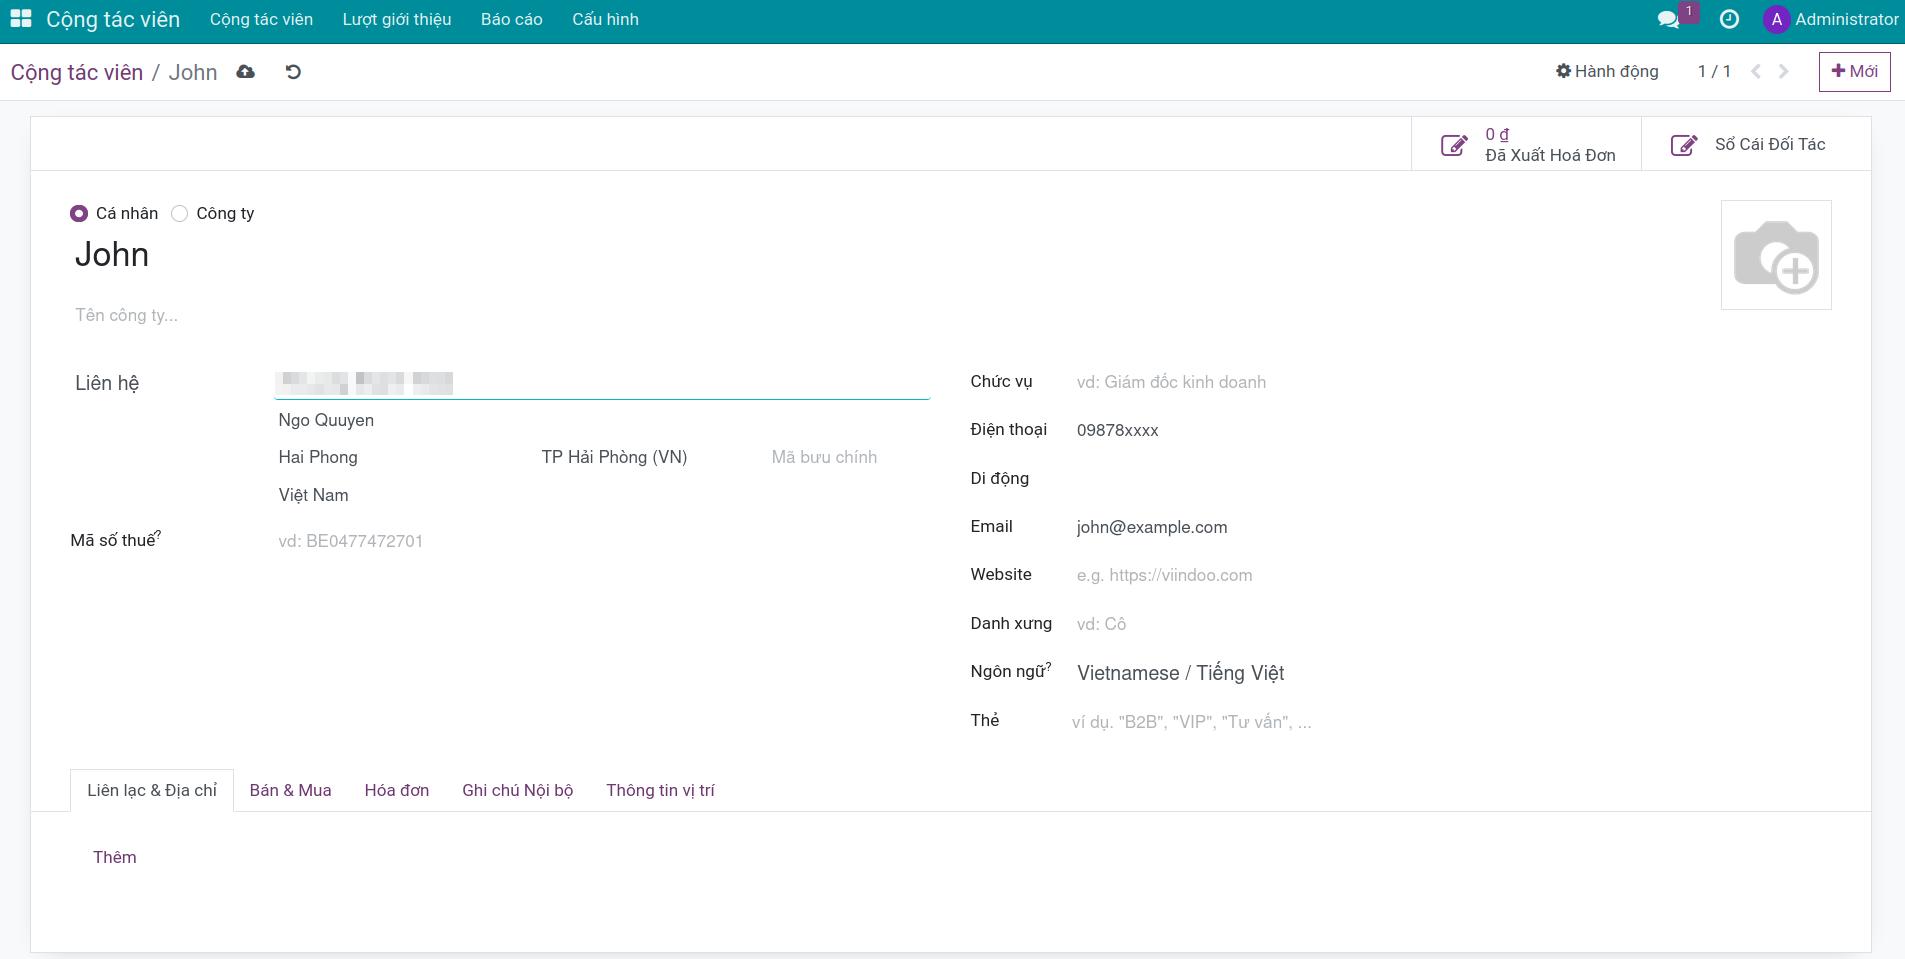Select the Cá nhân radio option
Image resolution: width=1905 pixels, height=959 pixels.
(79, 214)
